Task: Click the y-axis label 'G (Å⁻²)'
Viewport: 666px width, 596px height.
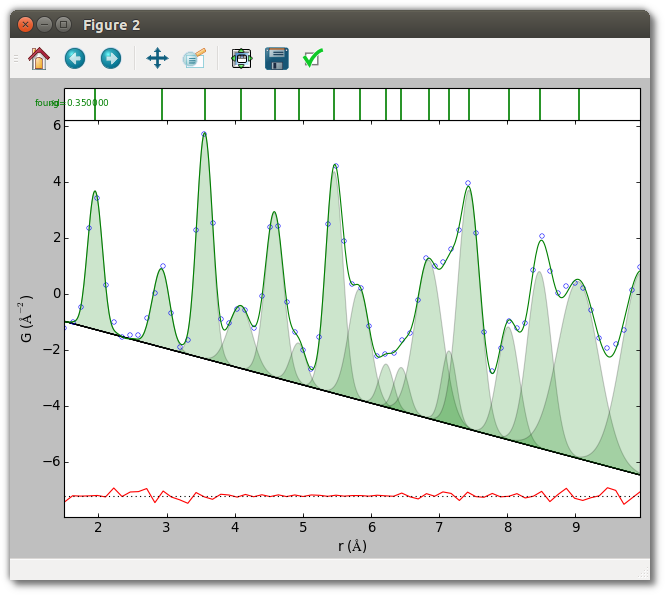Action: (29, 318)
